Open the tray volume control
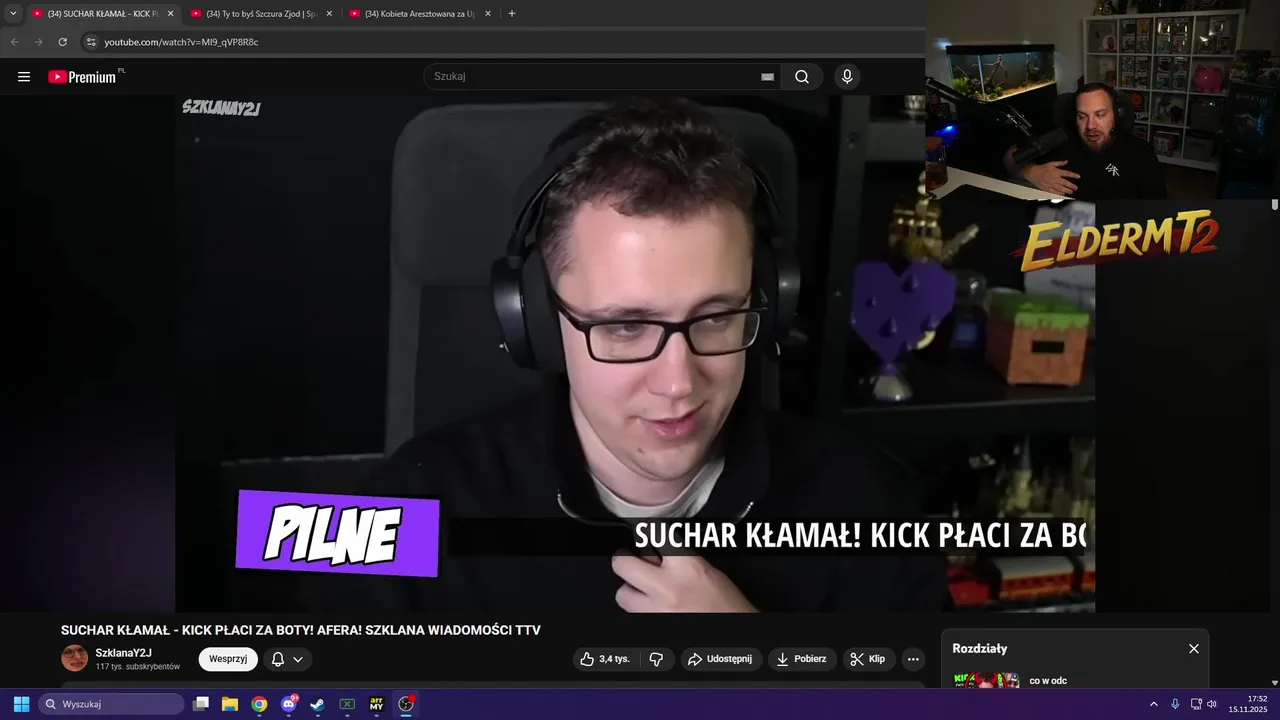1280x720 pixels. coord(1212,704)
